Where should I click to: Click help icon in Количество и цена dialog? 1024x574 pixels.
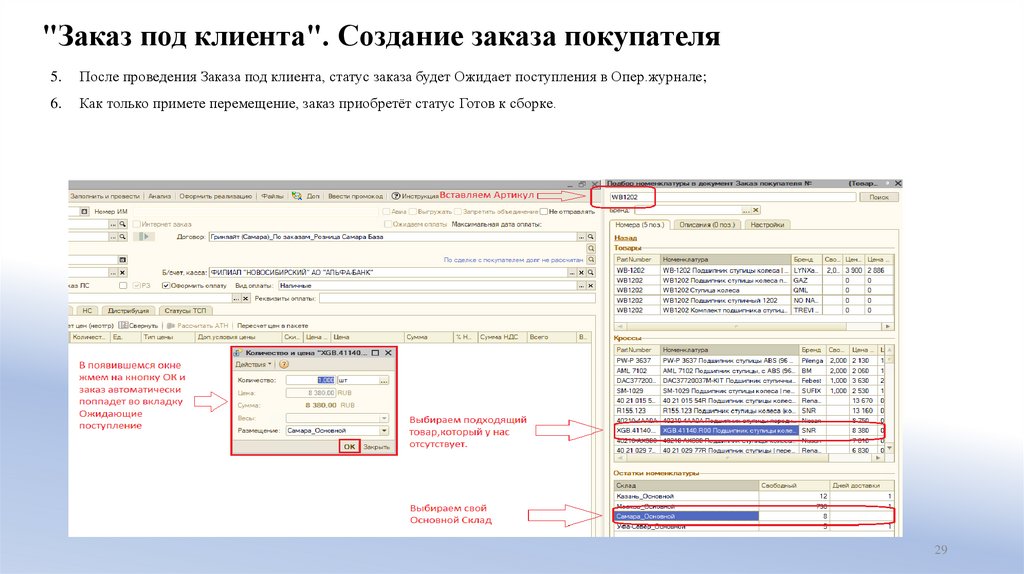[x=284, y=364]
